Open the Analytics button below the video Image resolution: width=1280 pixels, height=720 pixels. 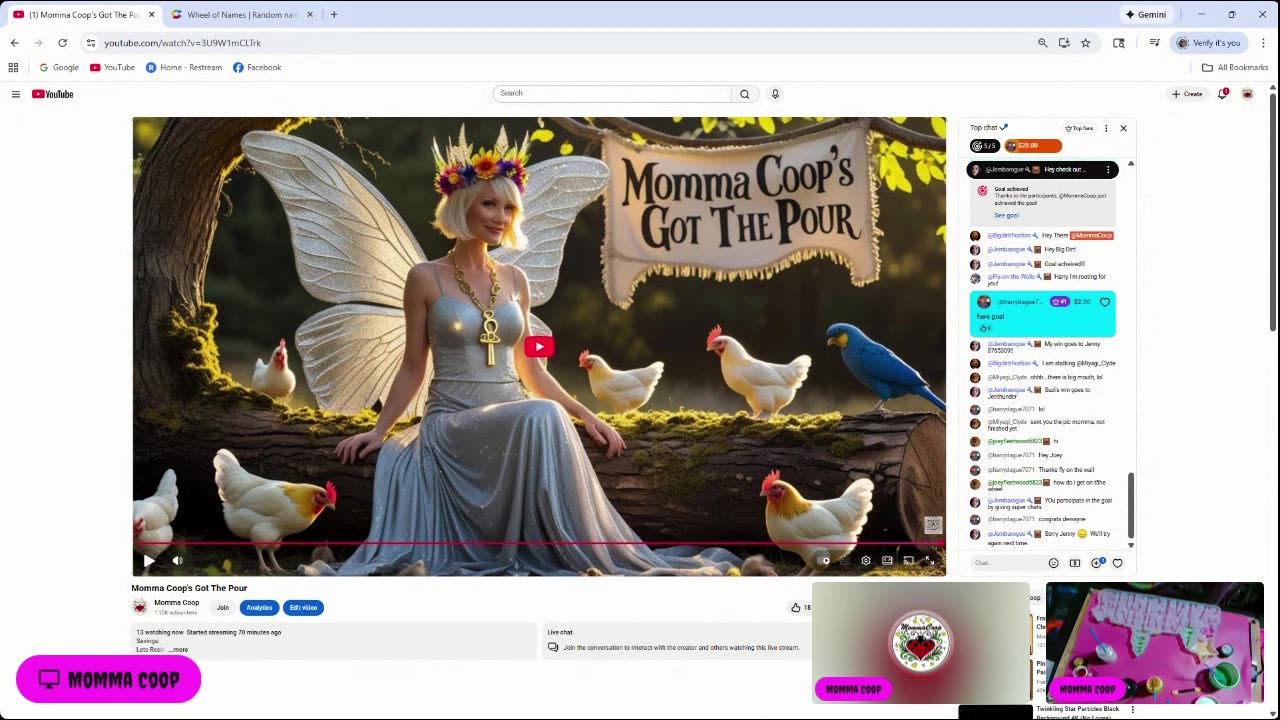(259, 608)
